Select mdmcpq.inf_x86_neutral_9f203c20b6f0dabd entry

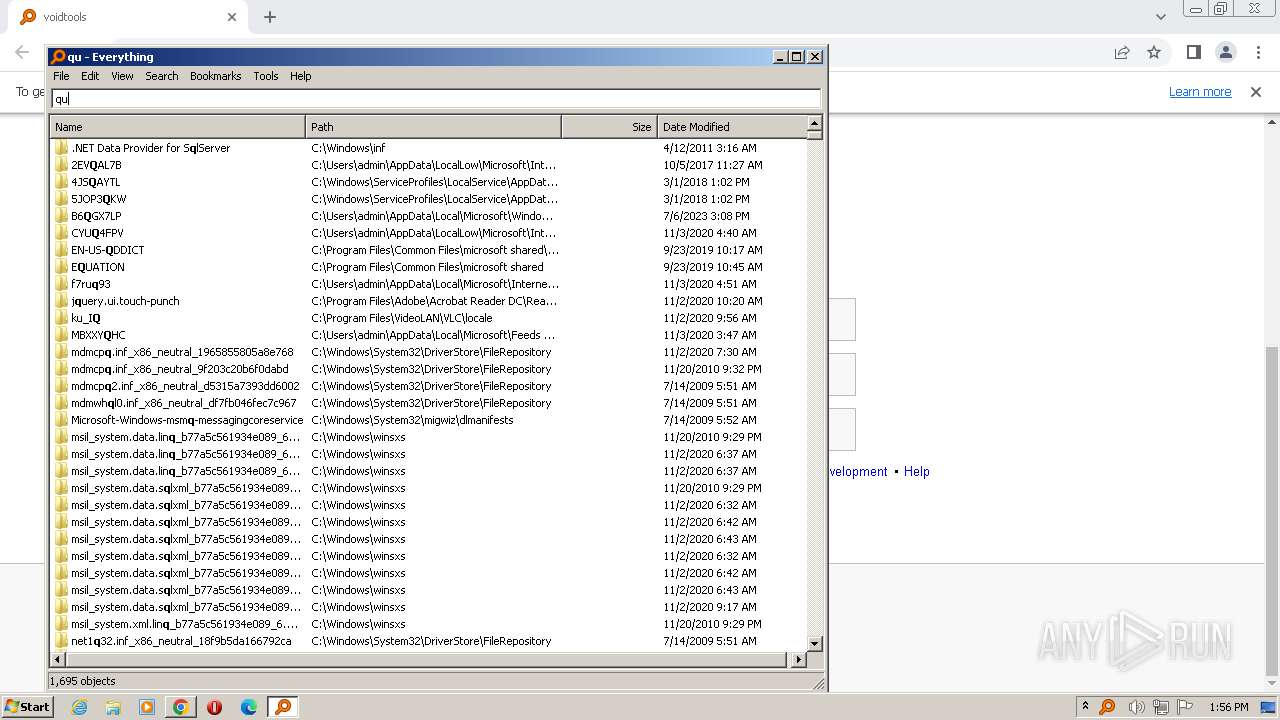click(179, 369)
